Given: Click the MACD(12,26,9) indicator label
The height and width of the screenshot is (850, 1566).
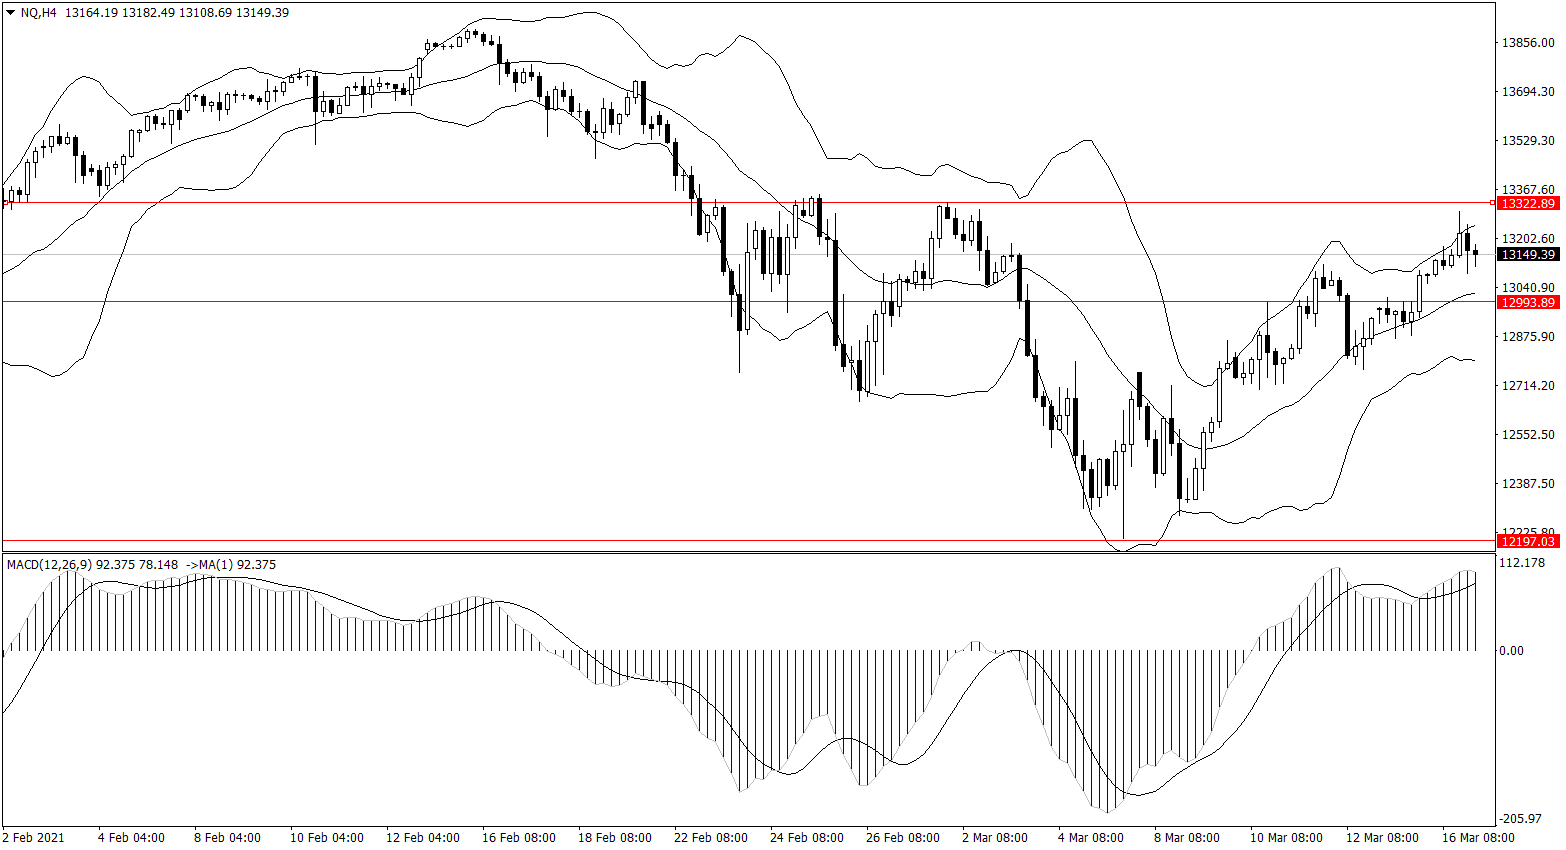Looking at the screenshot, I should tap(48, 565).
